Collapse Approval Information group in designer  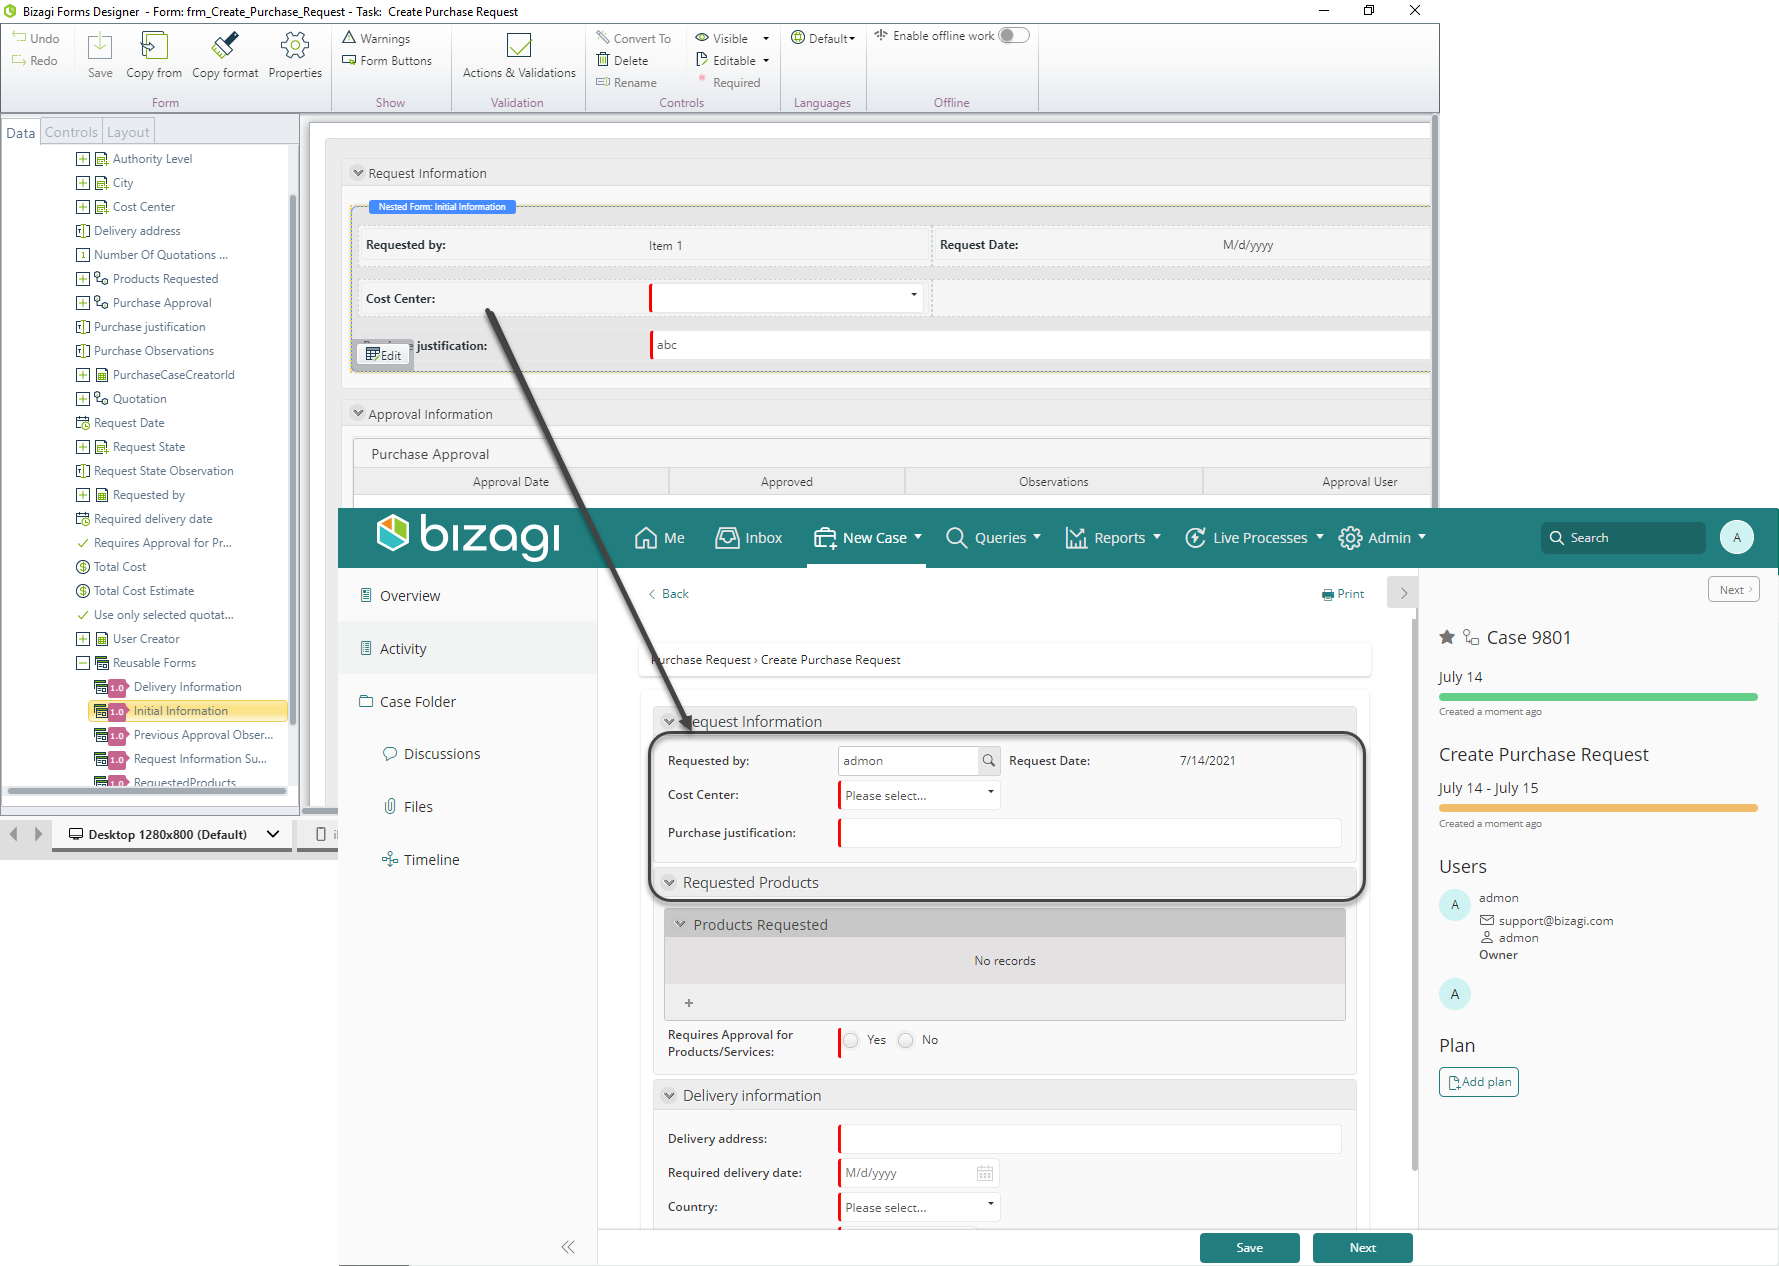coord(358,413)
